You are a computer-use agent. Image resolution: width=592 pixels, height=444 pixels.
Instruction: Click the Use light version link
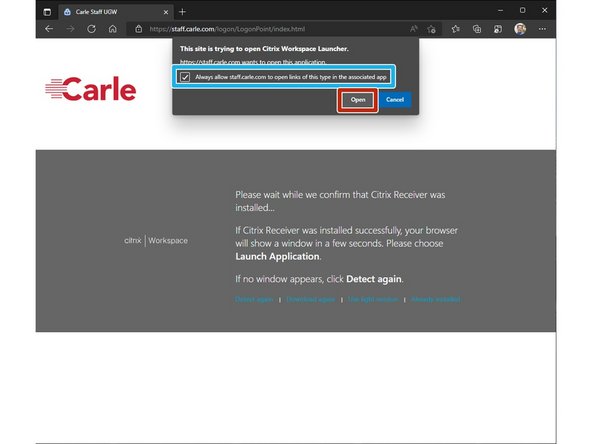(373, 299)
